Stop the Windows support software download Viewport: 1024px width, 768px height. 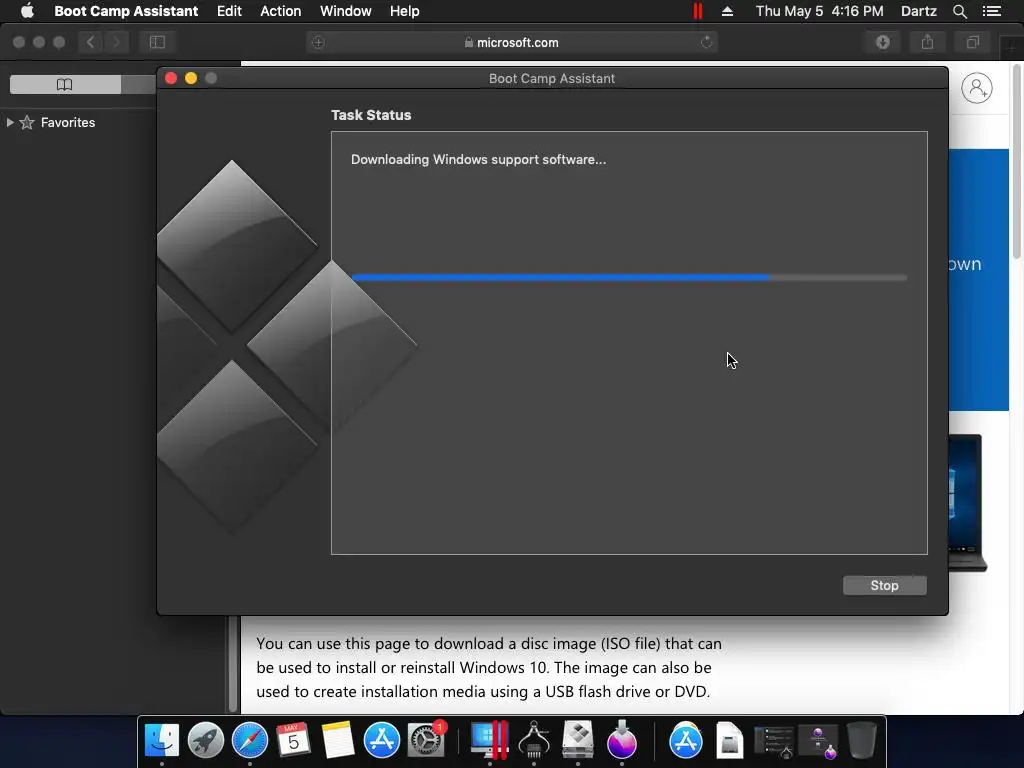(884, 585)
